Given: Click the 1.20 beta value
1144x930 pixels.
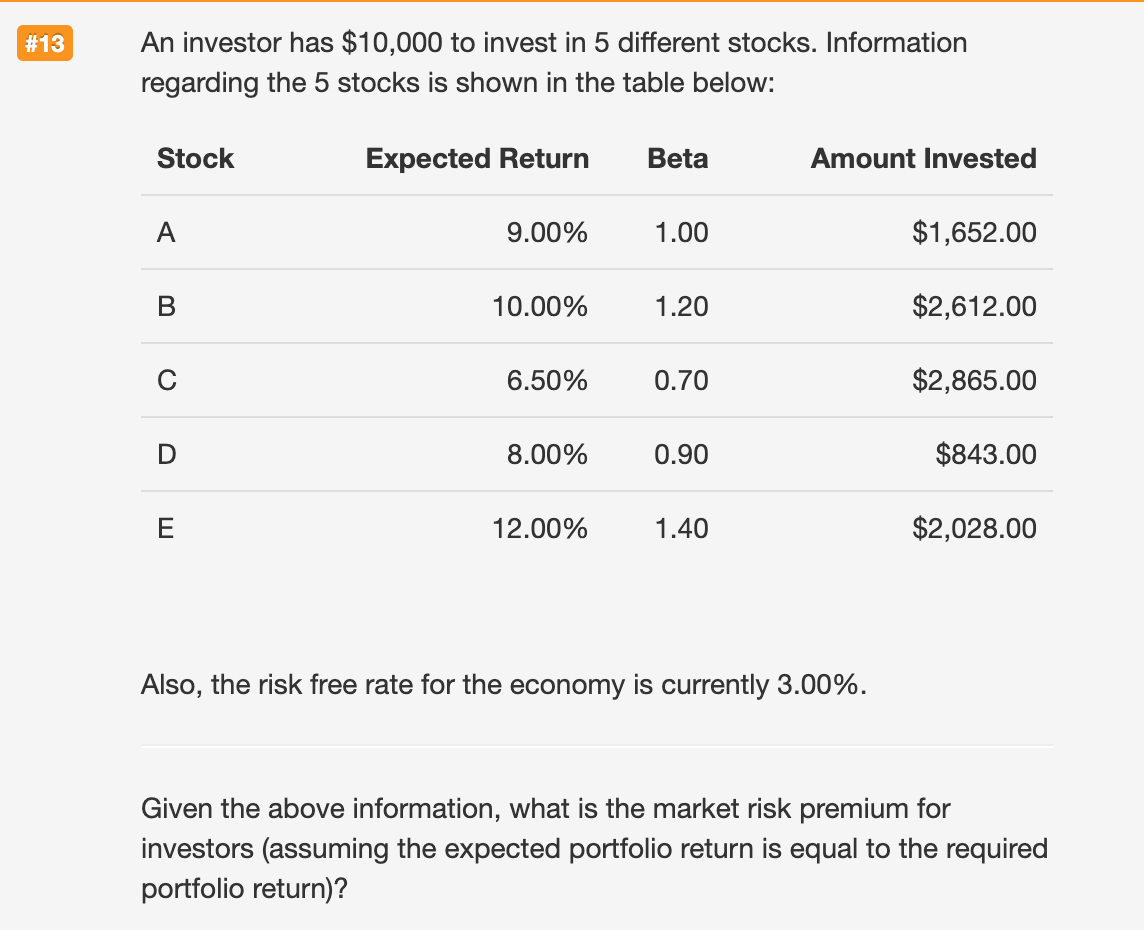Looking at the screenshot, I should 680,307.
